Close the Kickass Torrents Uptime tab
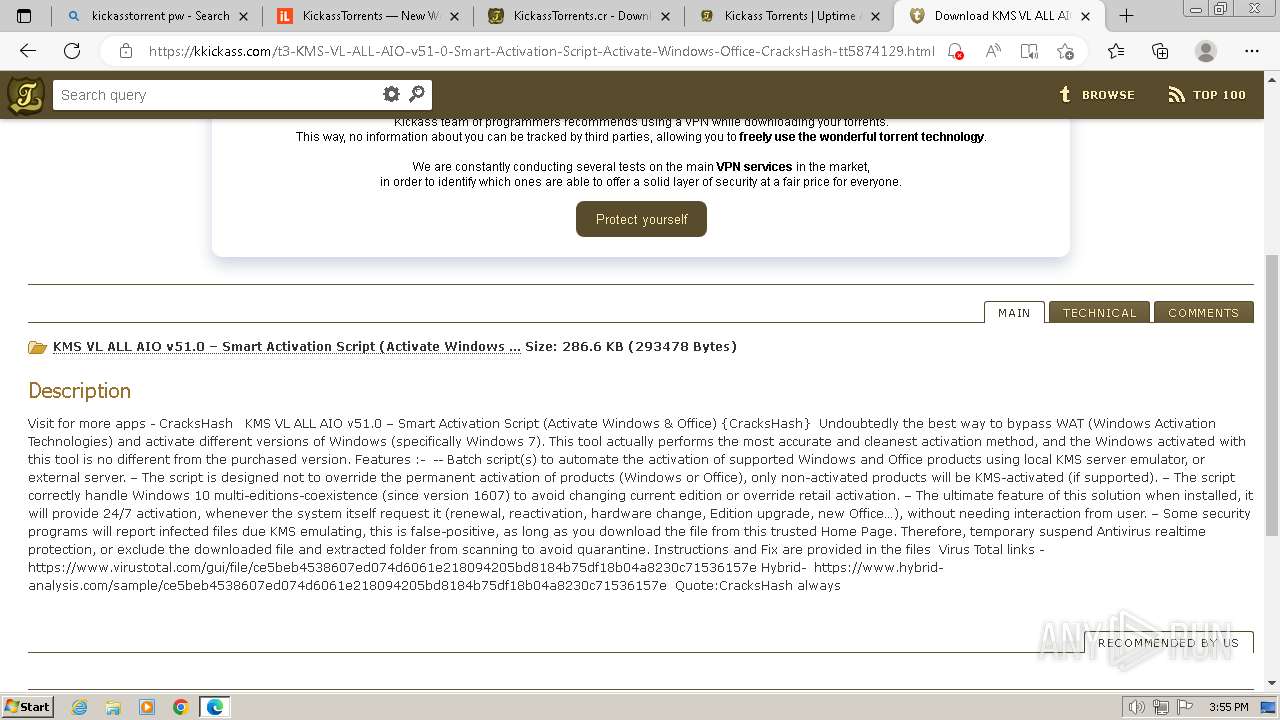This screenshot has width=1280, height=720. pos(875,16)
